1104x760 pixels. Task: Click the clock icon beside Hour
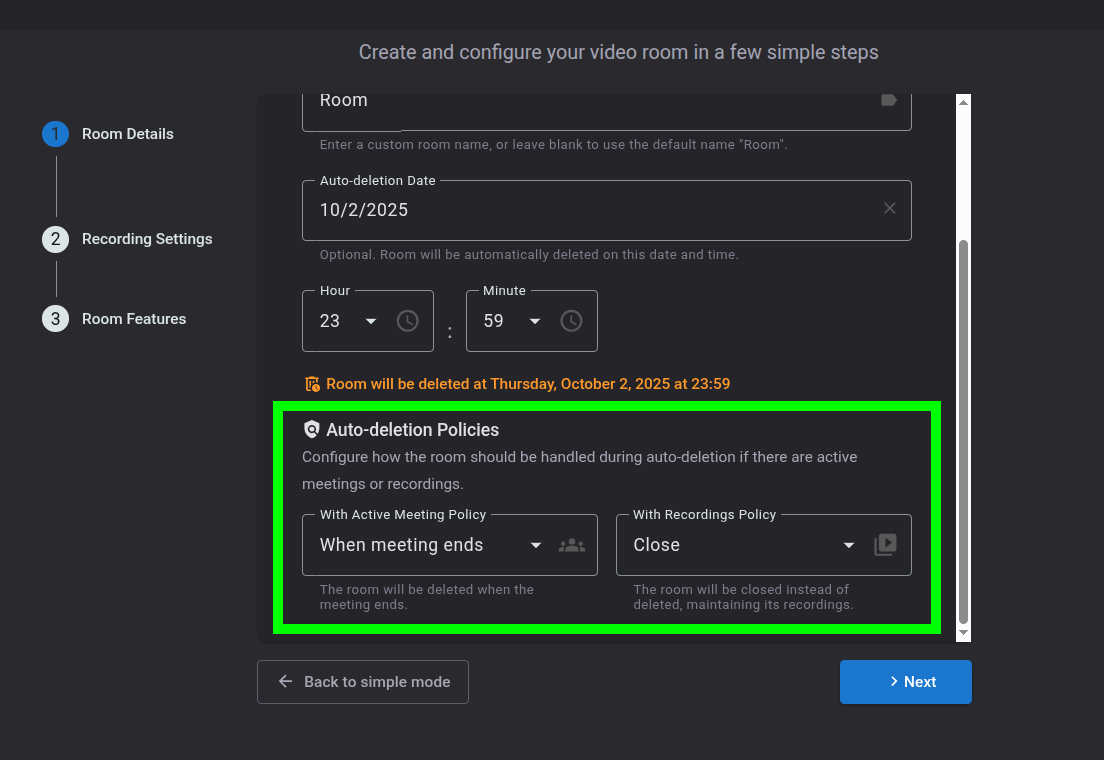pyautogui.click(x=407, y=321)
